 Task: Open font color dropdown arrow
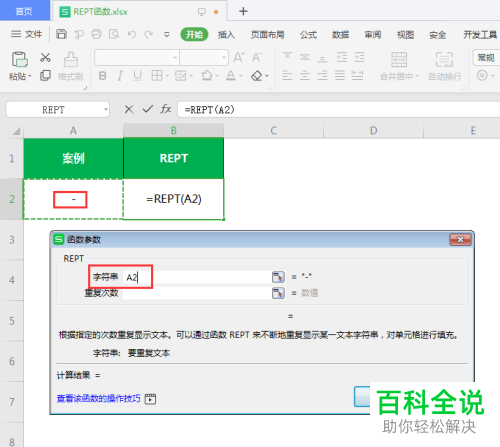(241, 76)
